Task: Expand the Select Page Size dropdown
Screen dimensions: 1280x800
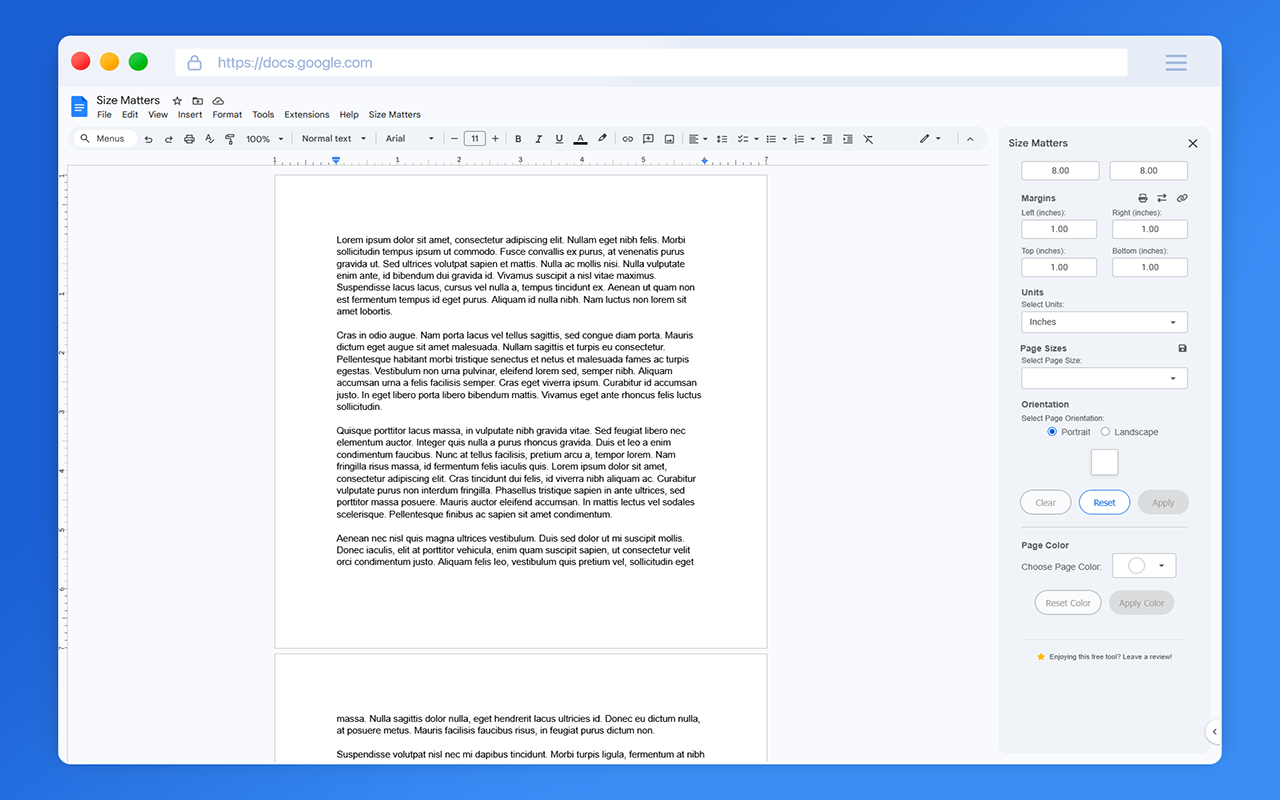Action: [x=1104, y=378]
